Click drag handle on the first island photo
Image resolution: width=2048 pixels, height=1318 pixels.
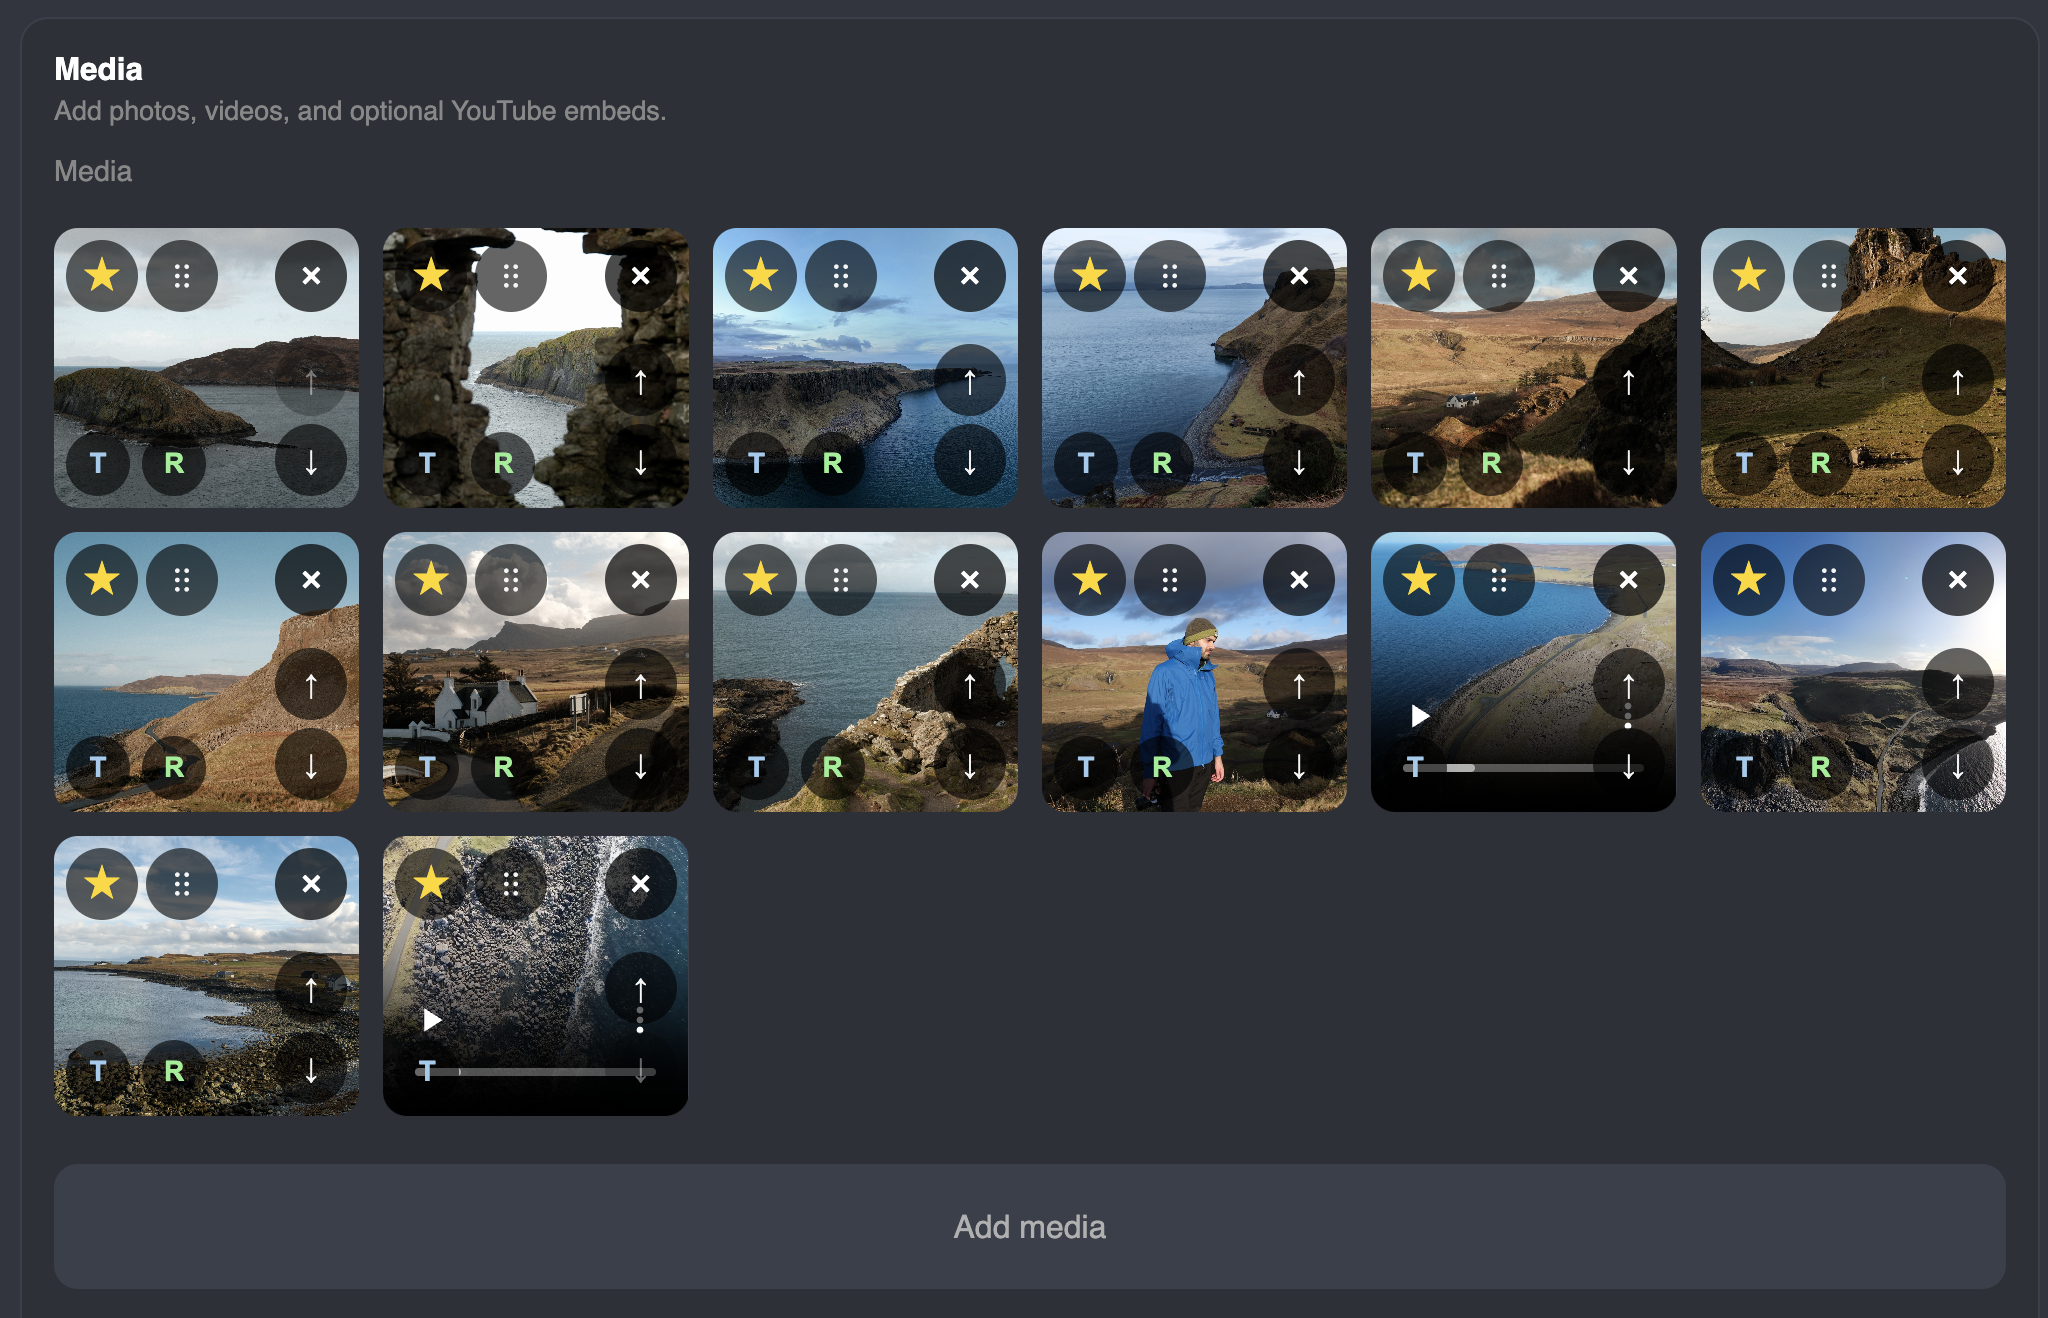coord(182,275)
